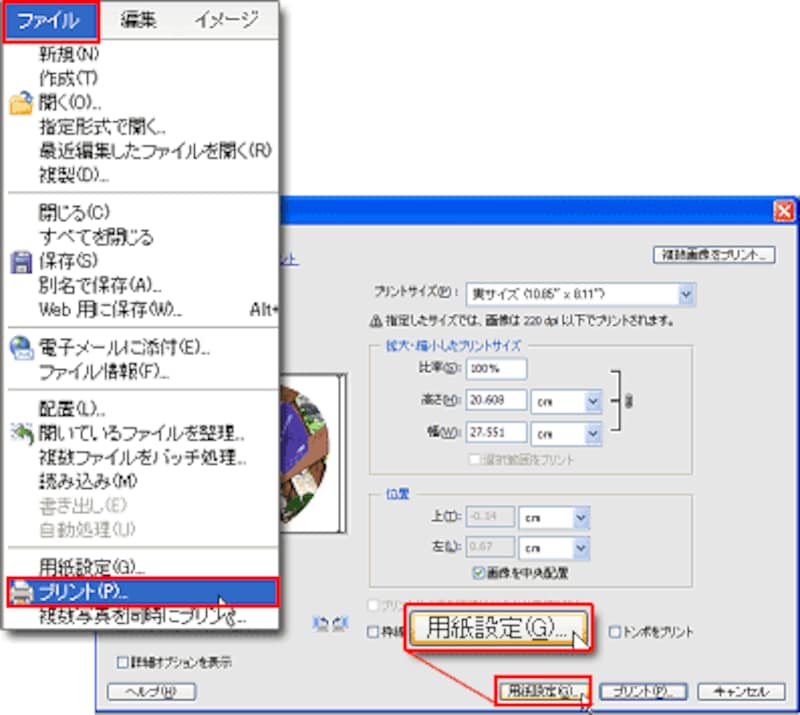Choose 用紙設定(G) in the file menu
800x715 pixels.
92,567
